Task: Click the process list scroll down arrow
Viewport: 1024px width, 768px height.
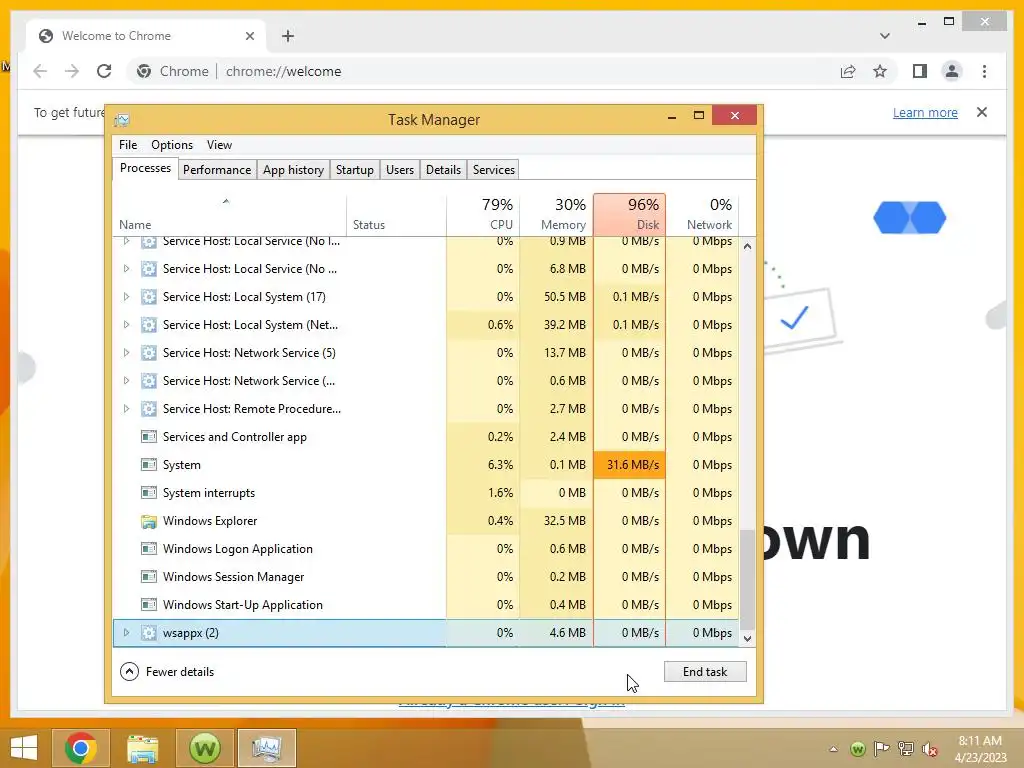Action: click(x=748, y=639)
